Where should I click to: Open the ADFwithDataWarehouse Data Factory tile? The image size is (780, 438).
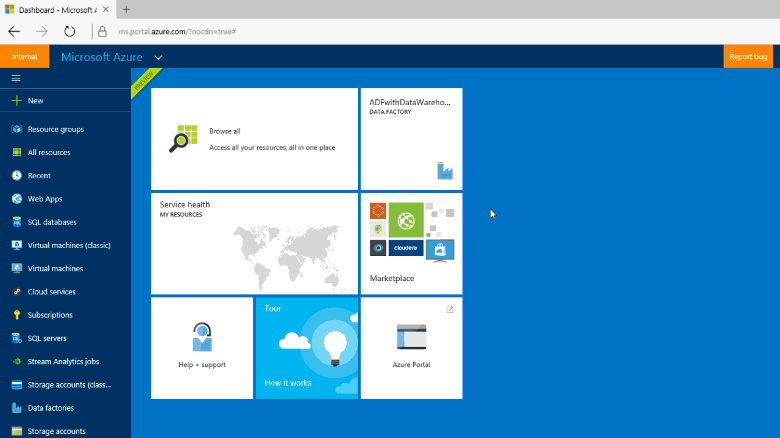coord(411,139)
